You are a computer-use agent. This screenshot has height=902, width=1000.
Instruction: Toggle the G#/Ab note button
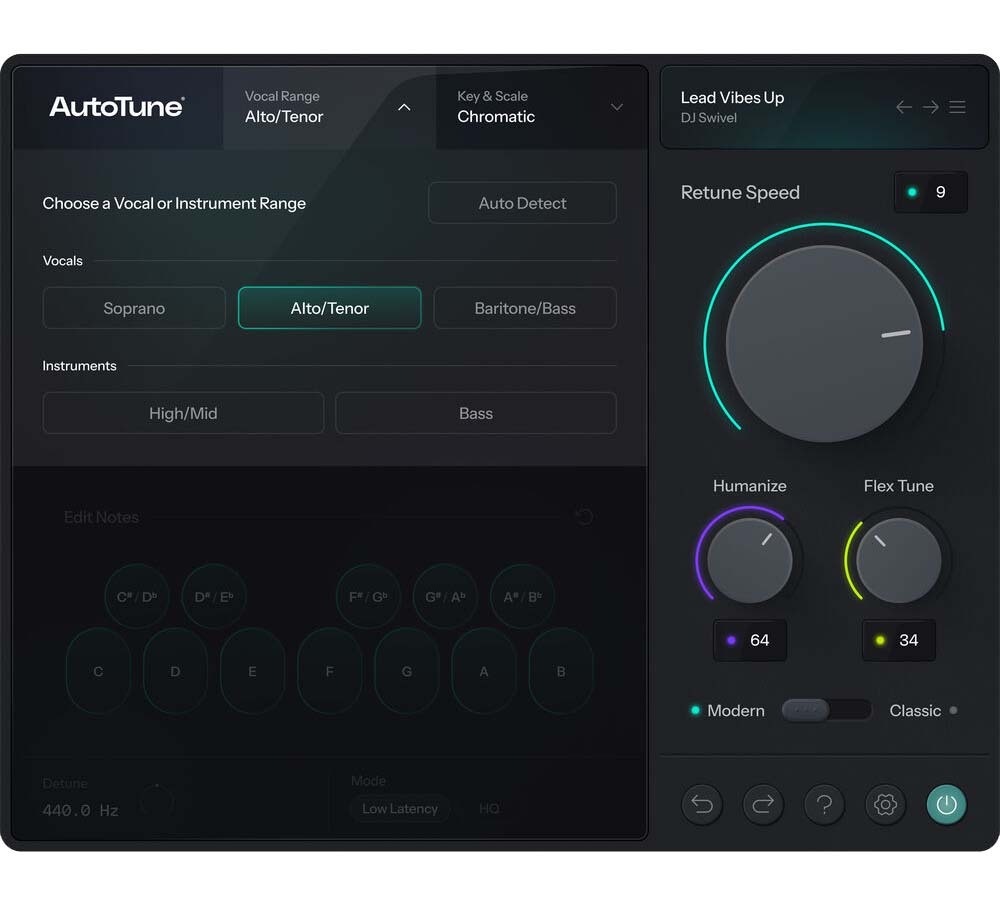(x=445, y=596)
